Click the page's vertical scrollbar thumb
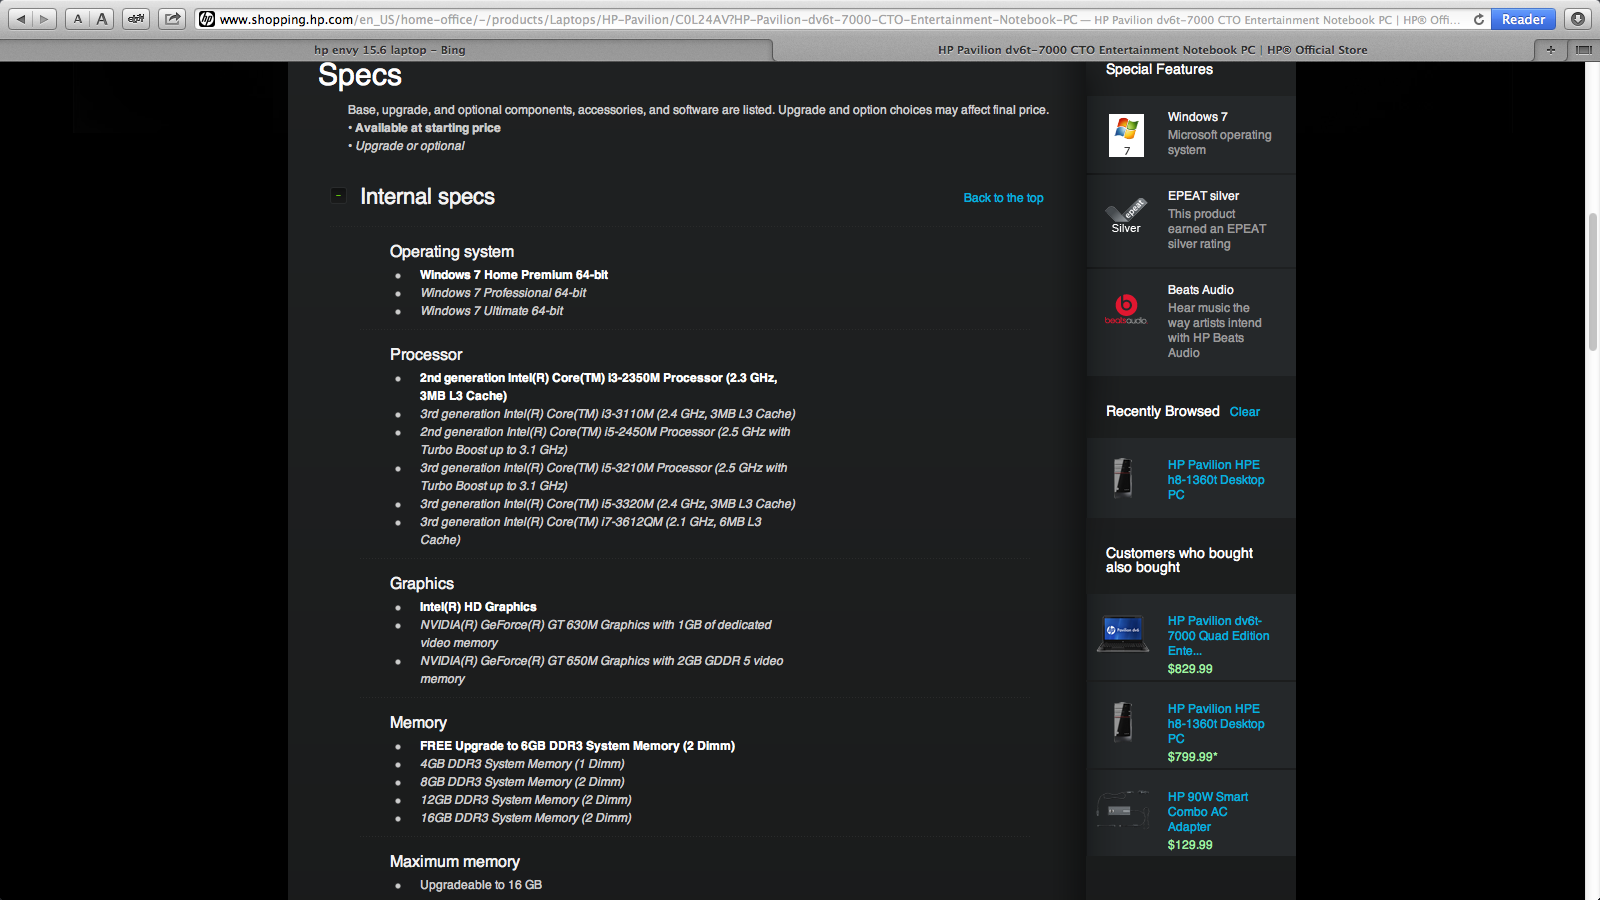The width and height of the screenshot is (1600, 900). tap(1592, 280)
